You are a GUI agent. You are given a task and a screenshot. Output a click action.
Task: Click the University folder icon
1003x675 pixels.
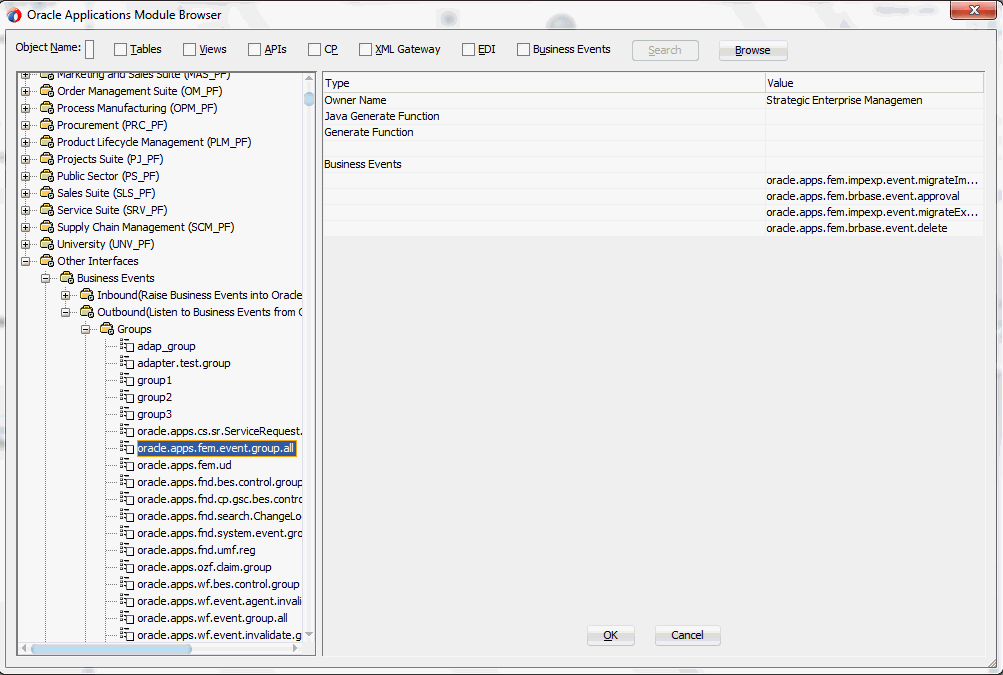[x=47, y=244]
